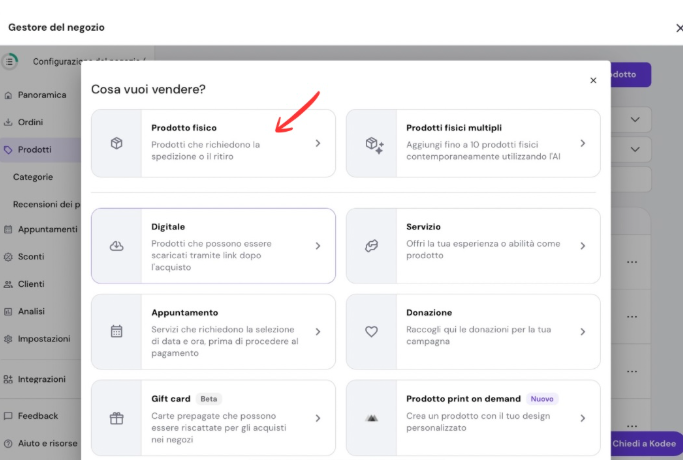Close the Gestore del negozio window
This screenshot has height=461, width=683.
pos(679,28)
